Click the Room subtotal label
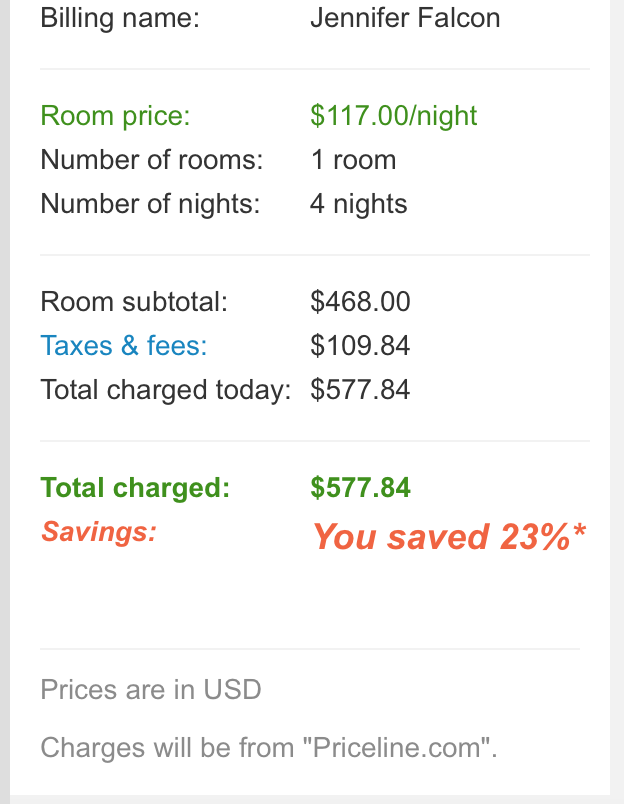The image size is (624, 804). (x=134, y=301)
